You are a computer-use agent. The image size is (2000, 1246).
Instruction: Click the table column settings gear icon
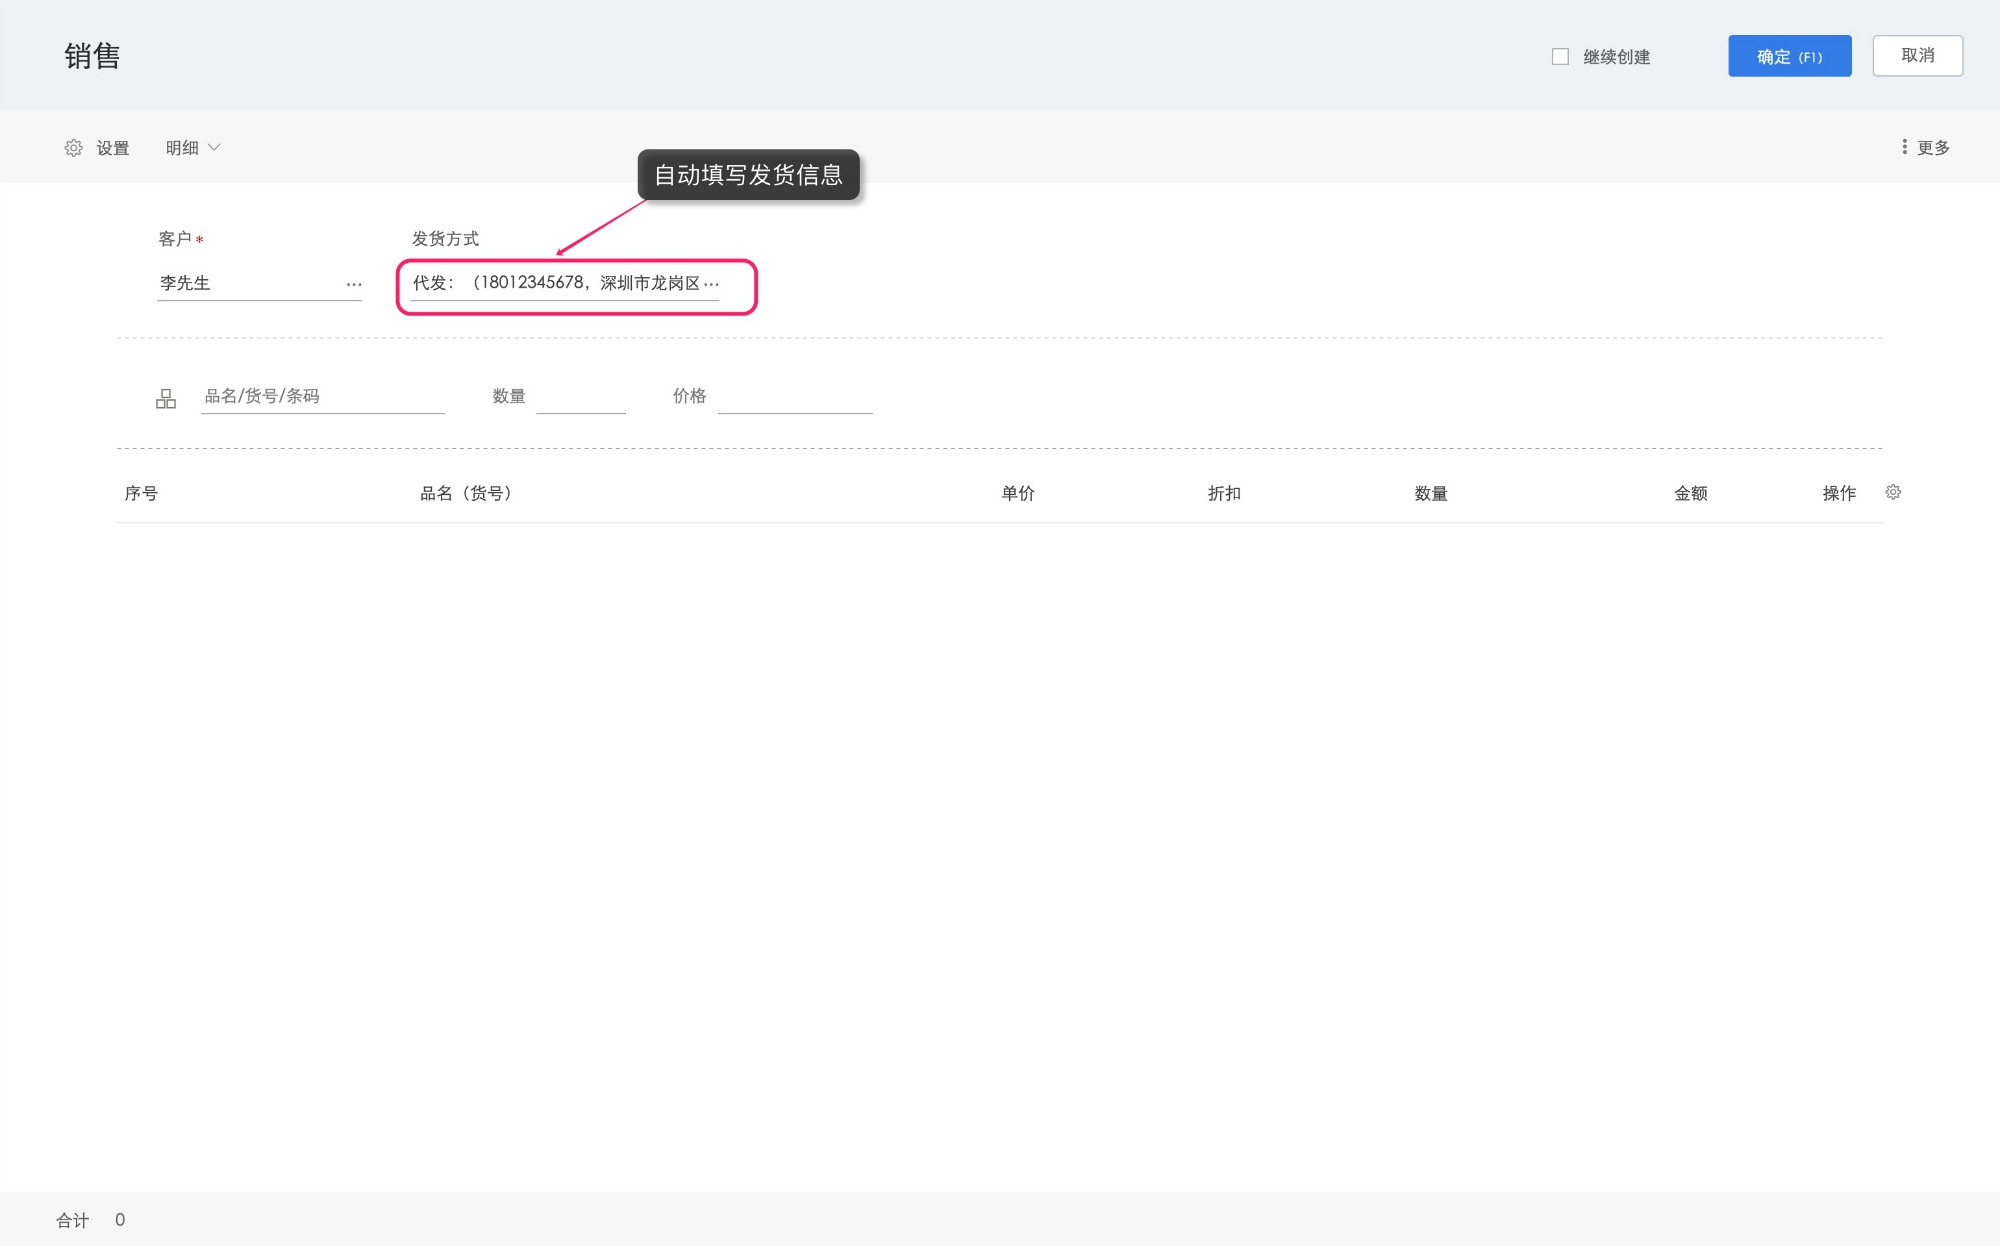1893,492
